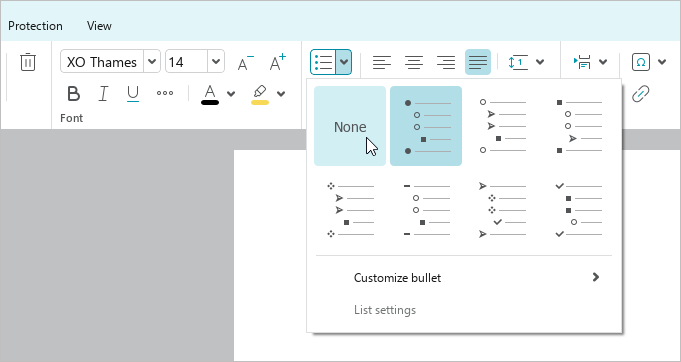Viewport: 681px width, 362px height.
Task: Open the Protection menu
Action: pyautogui.click(x=35, y=26)
